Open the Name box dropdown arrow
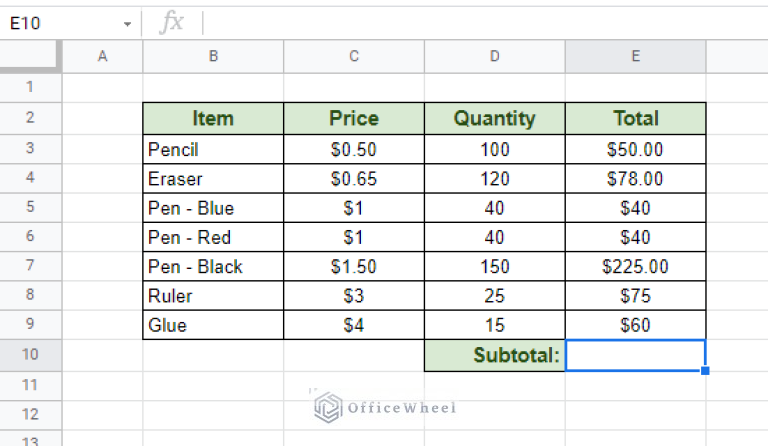768x446 pixels. pos(127,24)
